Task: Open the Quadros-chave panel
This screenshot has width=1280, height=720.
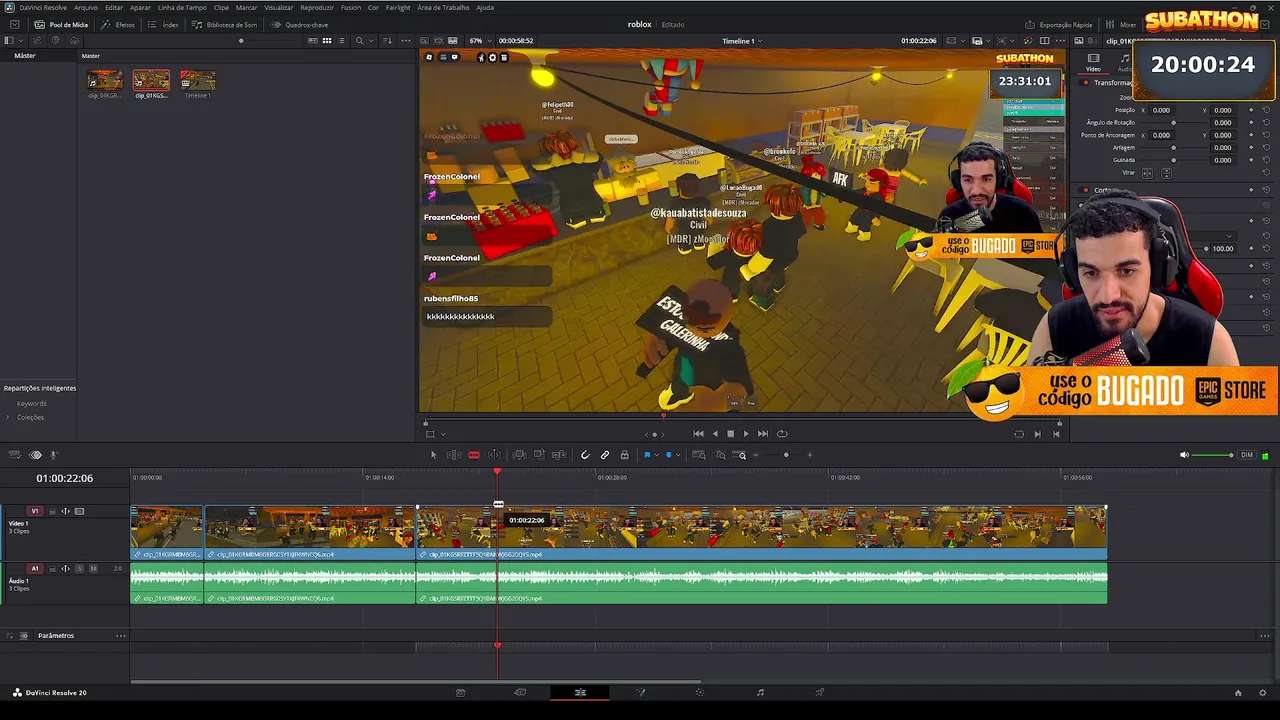Action: 300,24
